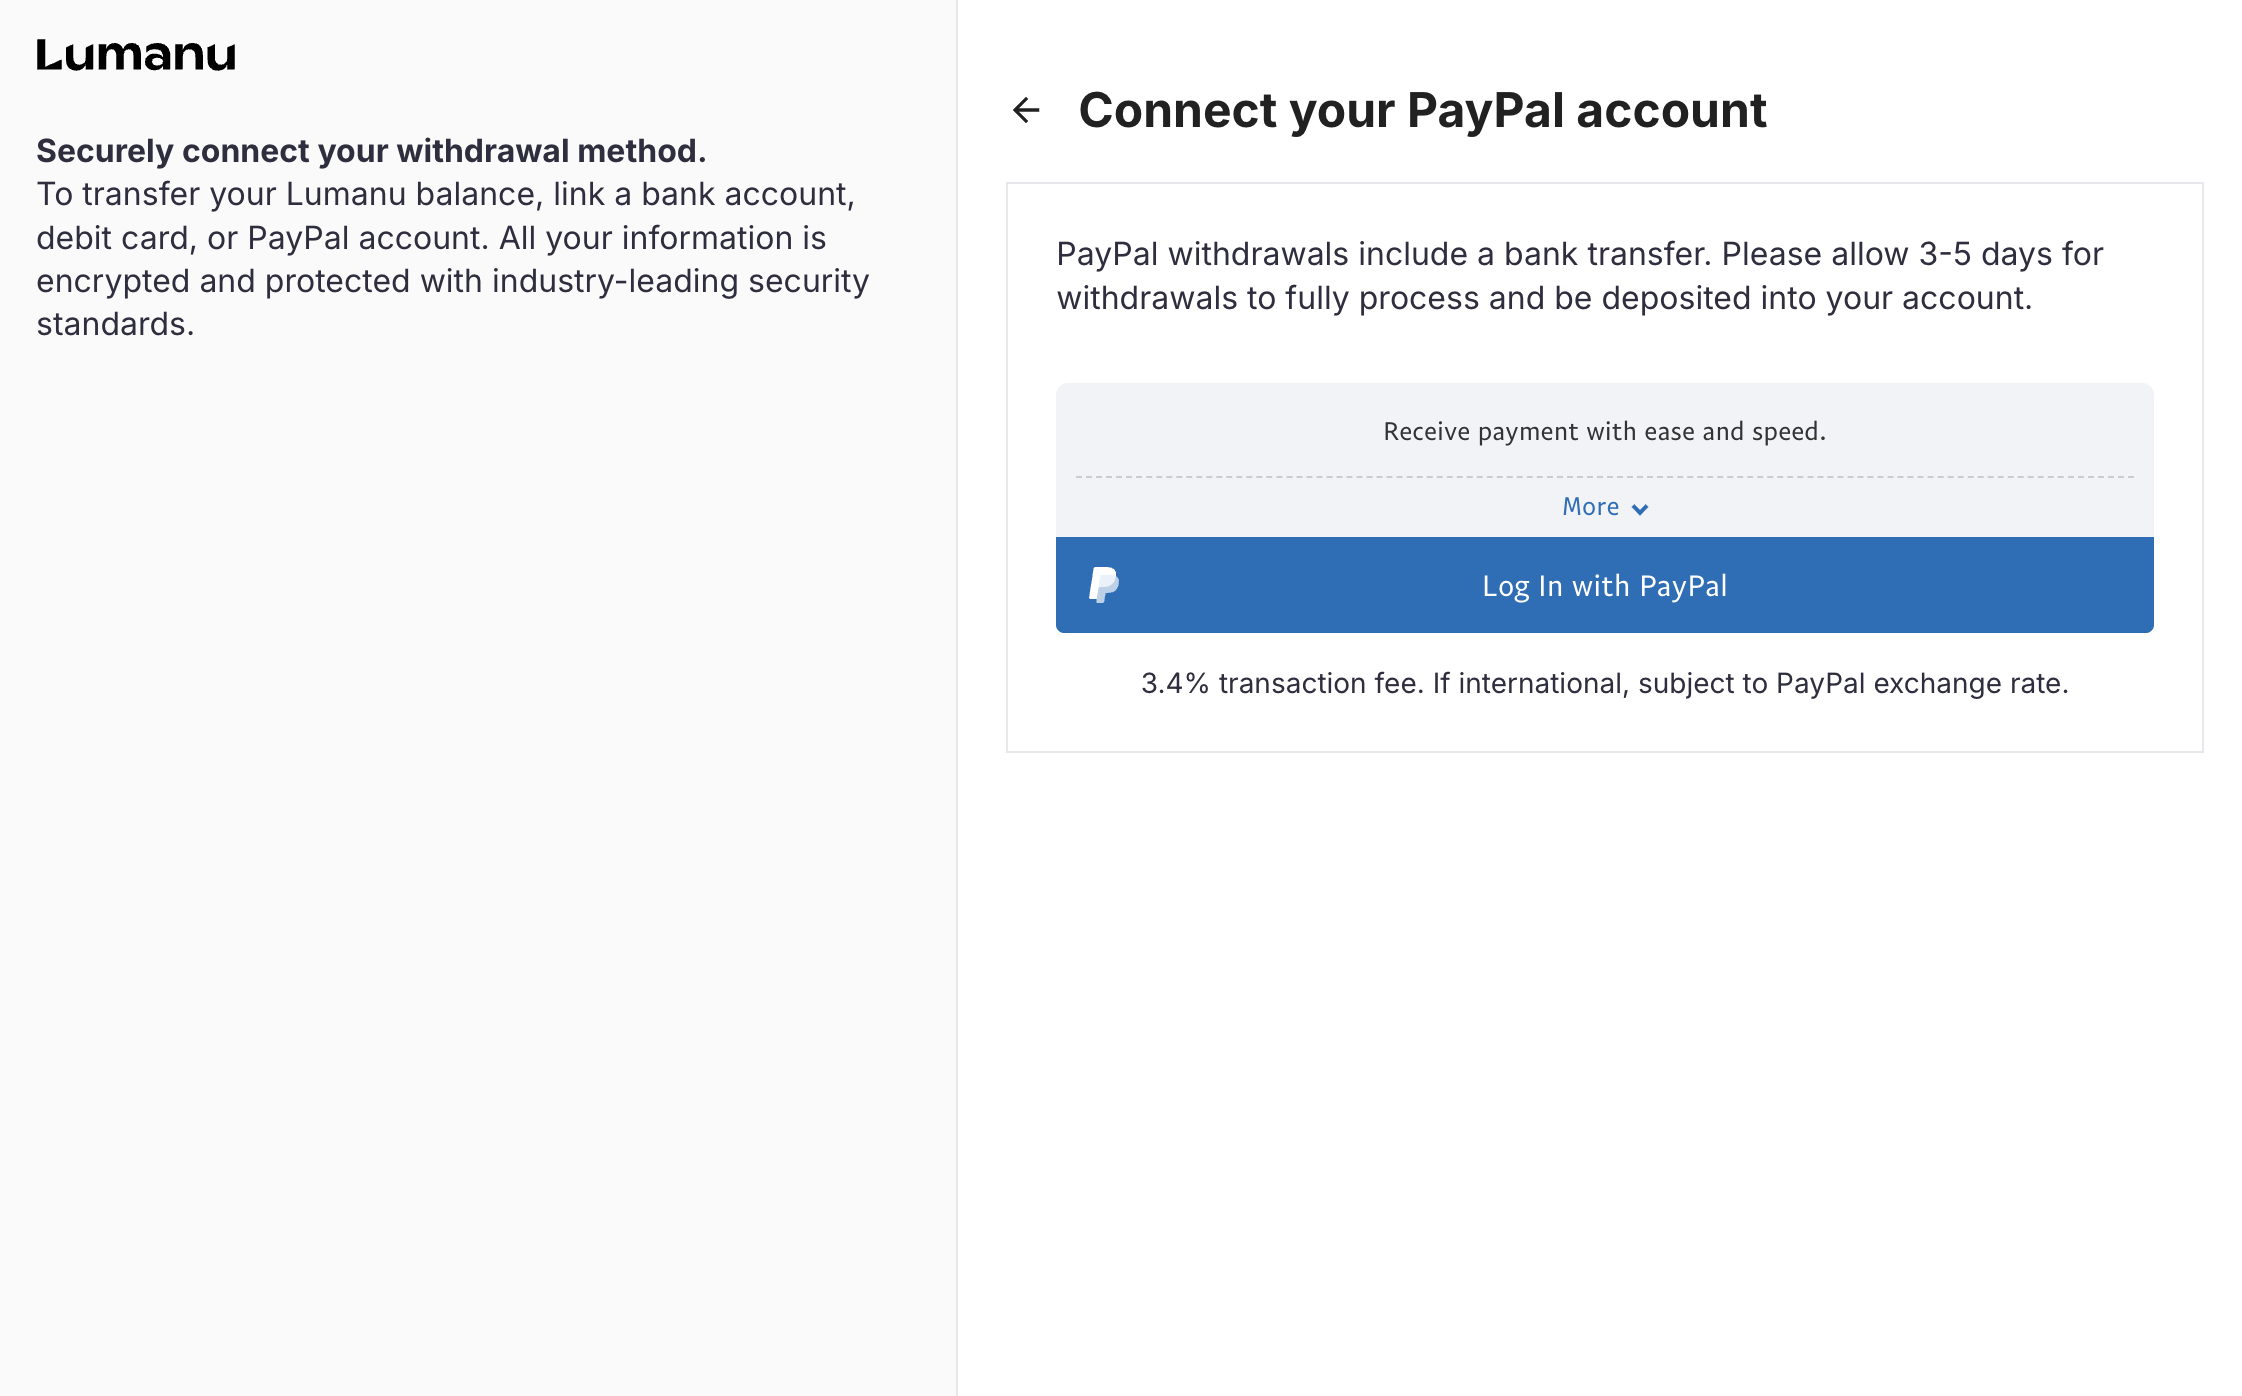Click the Receive payment with ease and speed text
Viewport: 2242px width, 1396px height.
point(1604,431)
